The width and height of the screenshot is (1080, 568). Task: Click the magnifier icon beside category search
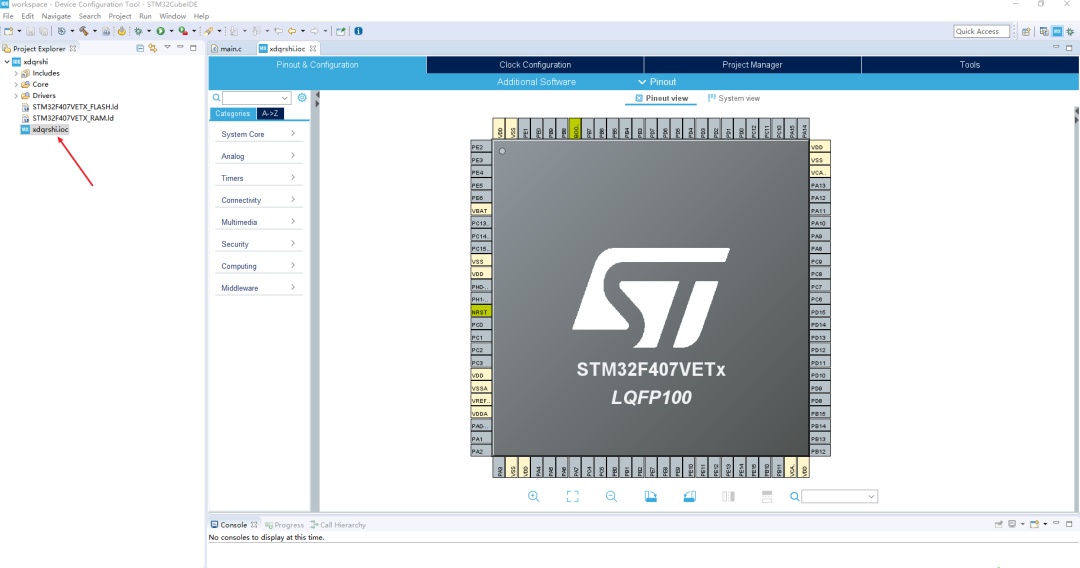[216, 98]
